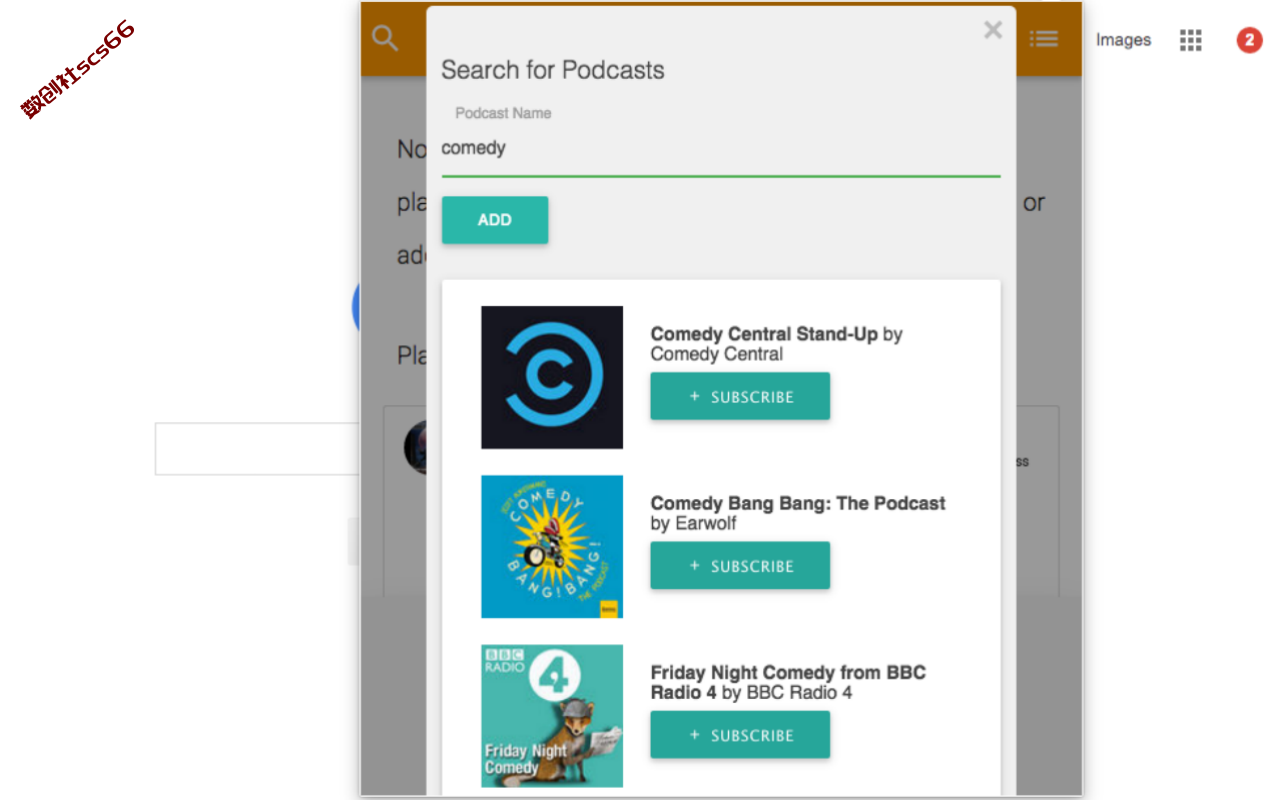
Task: Click the Comedy Central Stand-Up title text
Action: (764, 334)
